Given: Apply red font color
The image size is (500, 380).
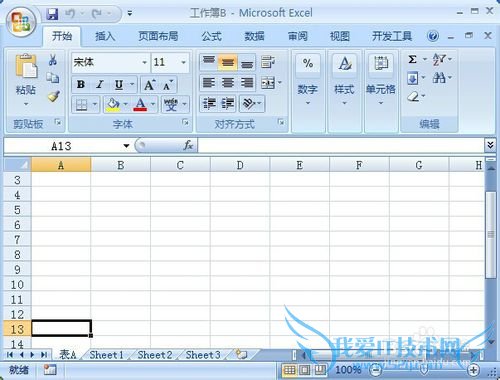Looking at the screenshot, I should click(x=140, y=105).
